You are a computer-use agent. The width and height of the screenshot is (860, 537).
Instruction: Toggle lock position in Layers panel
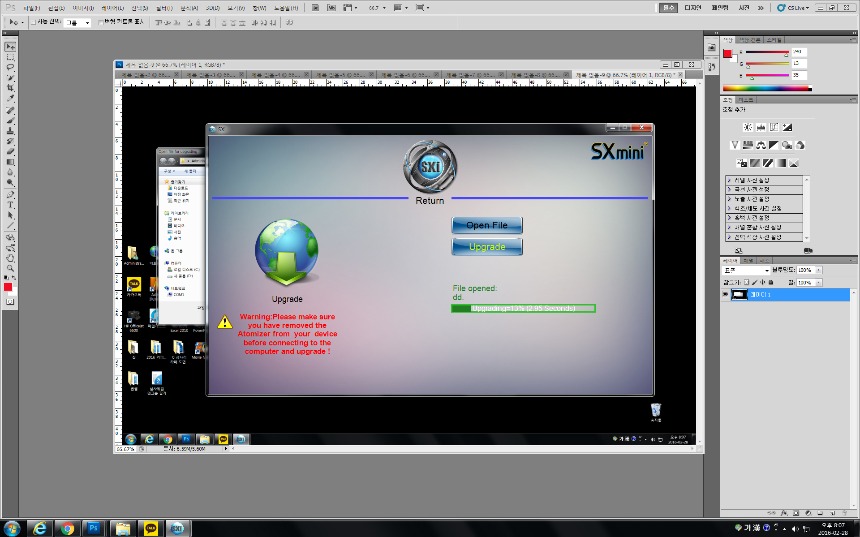click(x=763, y=282)
